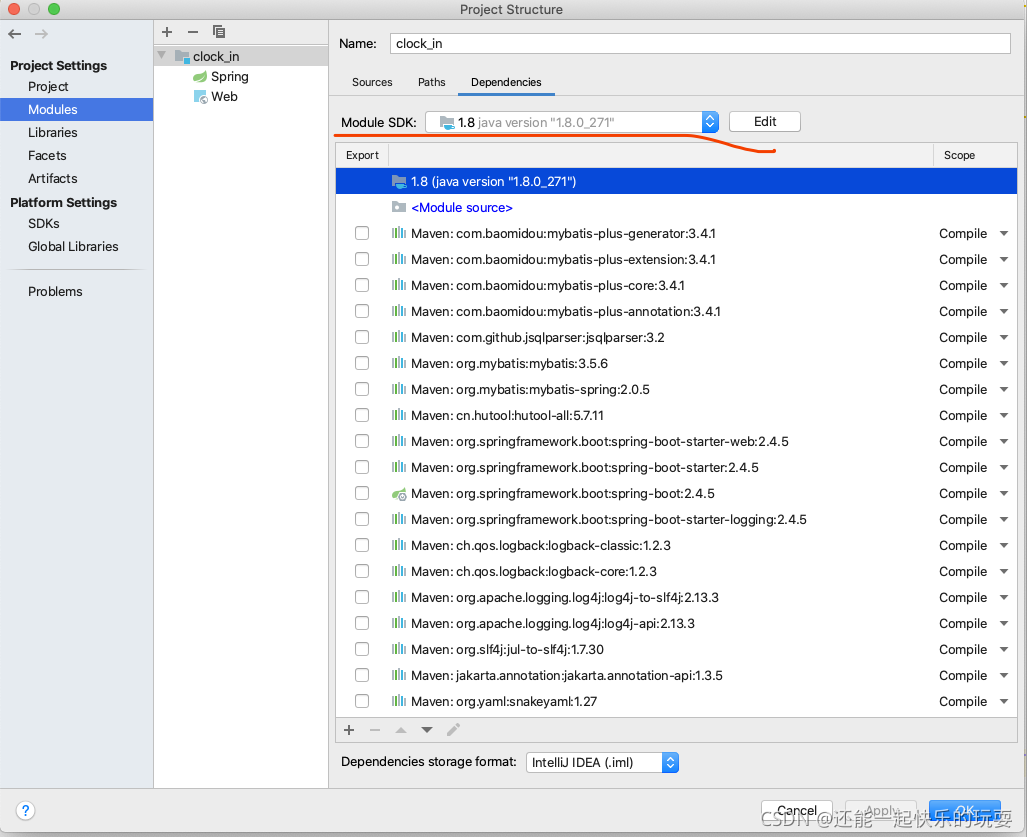Select the Web facet icon

pyautogui.click(x=200, y=97)
